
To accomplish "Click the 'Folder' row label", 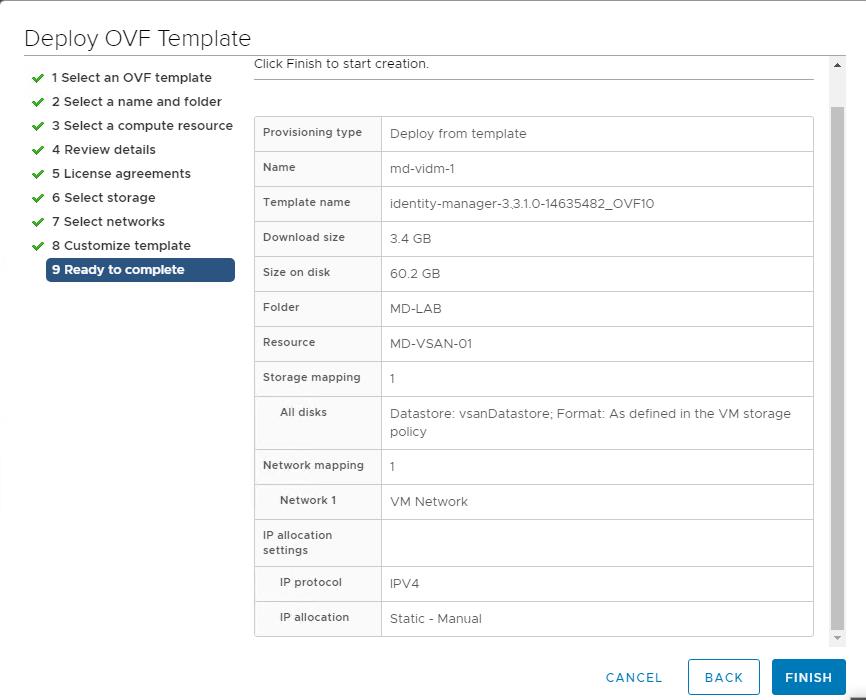I will point(281,307).
